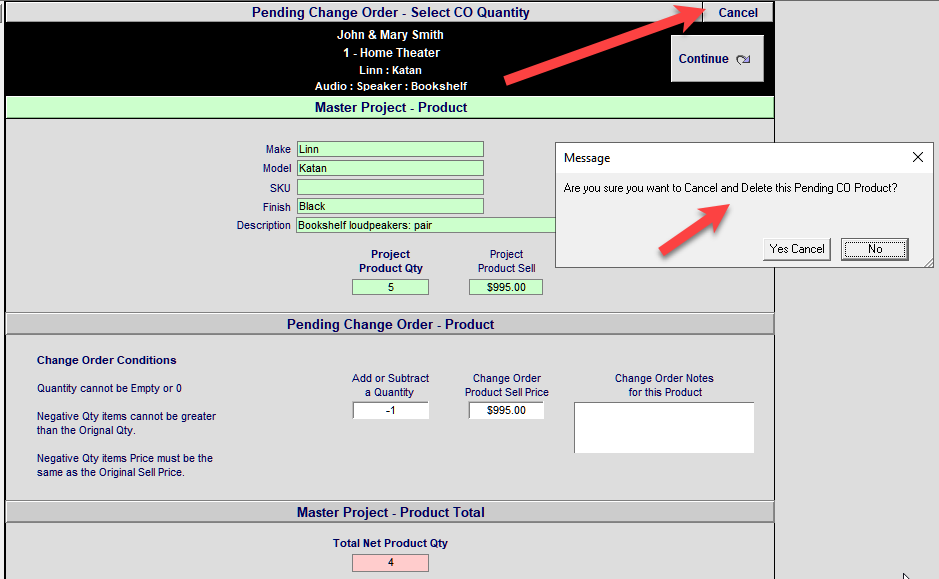
Task: Click the 1 - Home Theater text
Action: pyautogui.click(x=391, y=53)
